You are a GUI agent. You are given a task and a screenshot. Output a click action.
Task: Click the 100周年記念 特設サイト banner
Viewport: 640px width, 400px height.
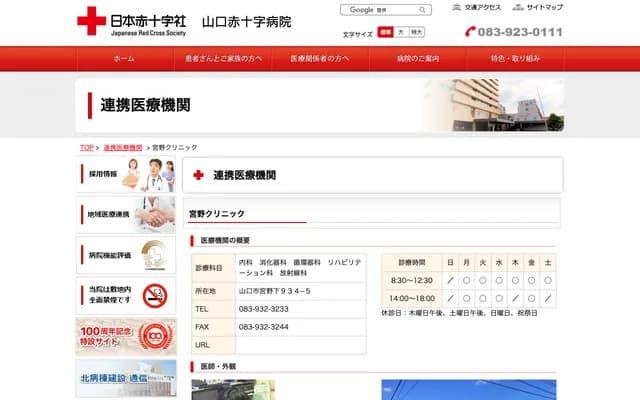pos(126,336)
